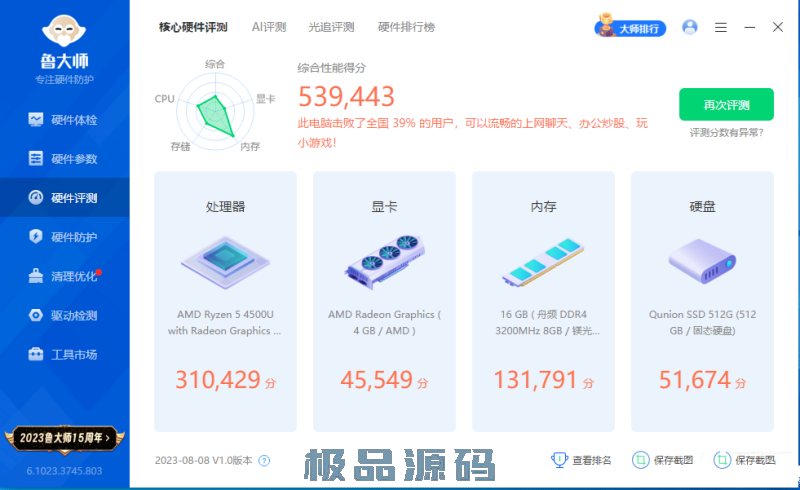Open the 工具市场 toolbox icon
Viewport: 800px width, 490px height.
tap(36, 354)
